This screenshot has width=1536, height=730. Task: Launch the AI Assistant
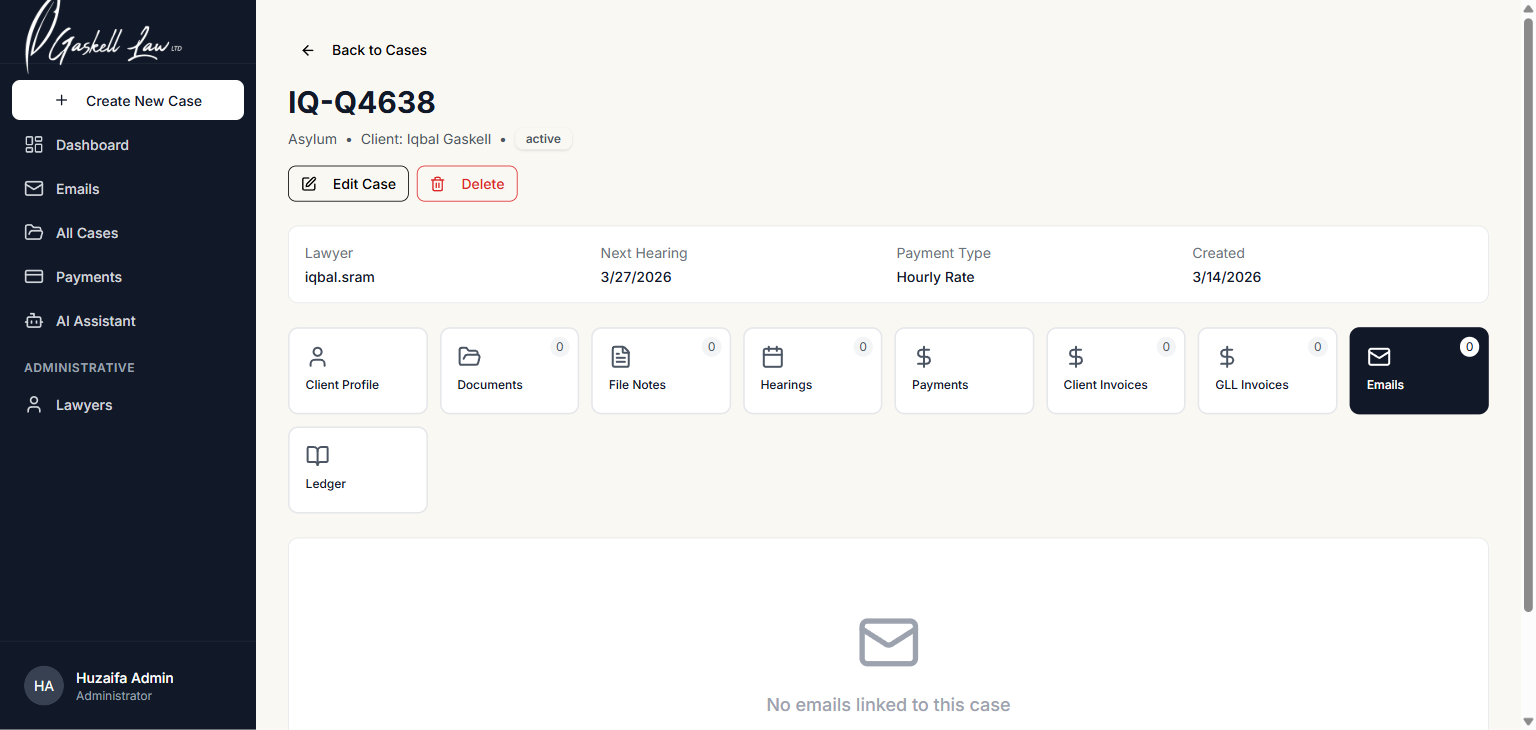95,320
